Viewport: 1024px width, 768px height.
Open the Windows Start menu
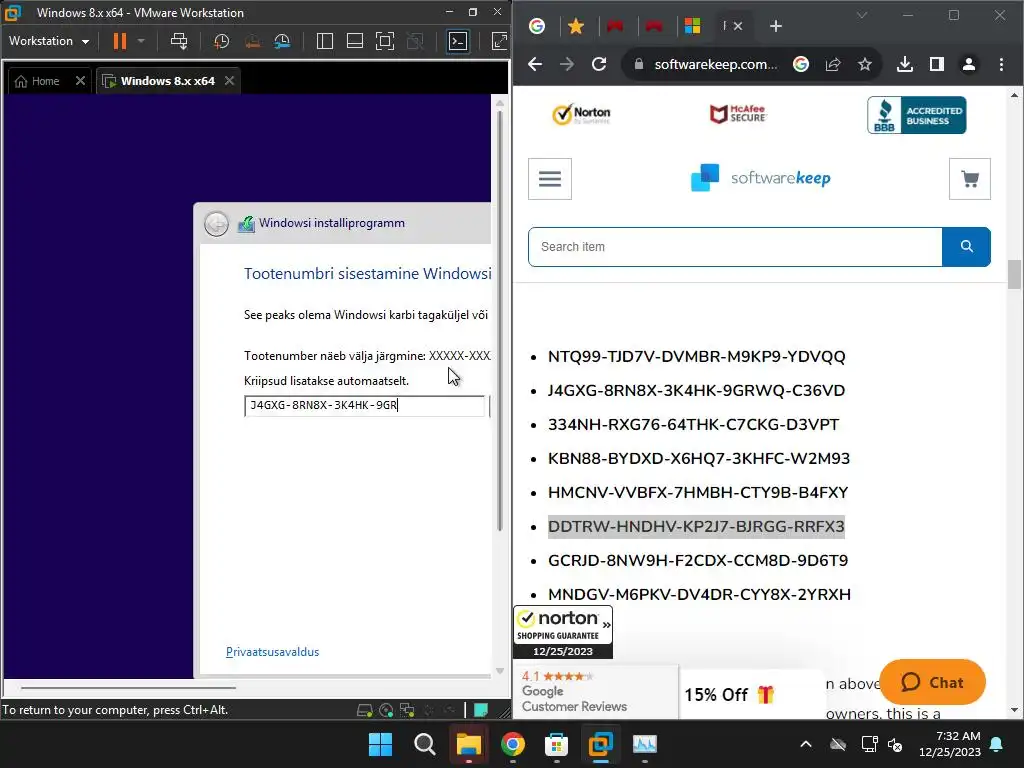[380, 744]
